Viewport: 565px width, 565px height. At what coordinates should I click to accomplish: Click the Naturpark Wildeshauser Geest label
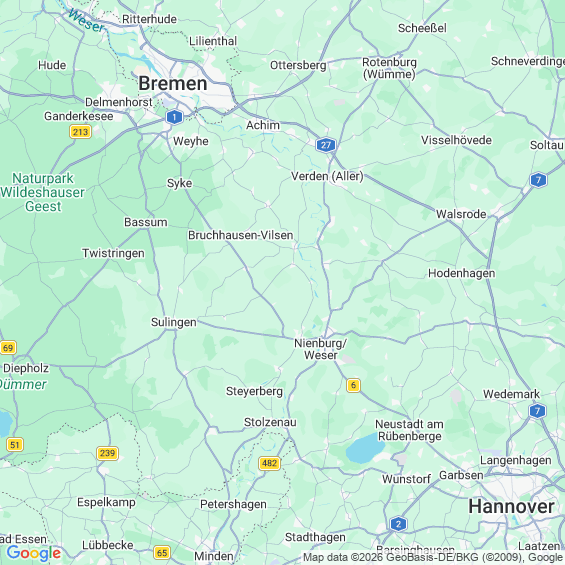(43, 192)
